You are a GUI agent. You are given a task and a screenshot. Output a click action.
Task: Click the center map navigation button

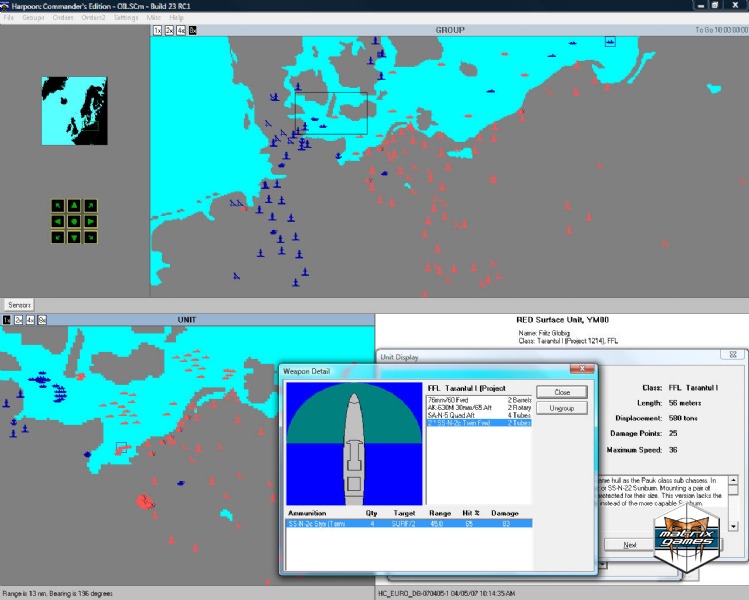pyautogui.click(x=75, y=221)
